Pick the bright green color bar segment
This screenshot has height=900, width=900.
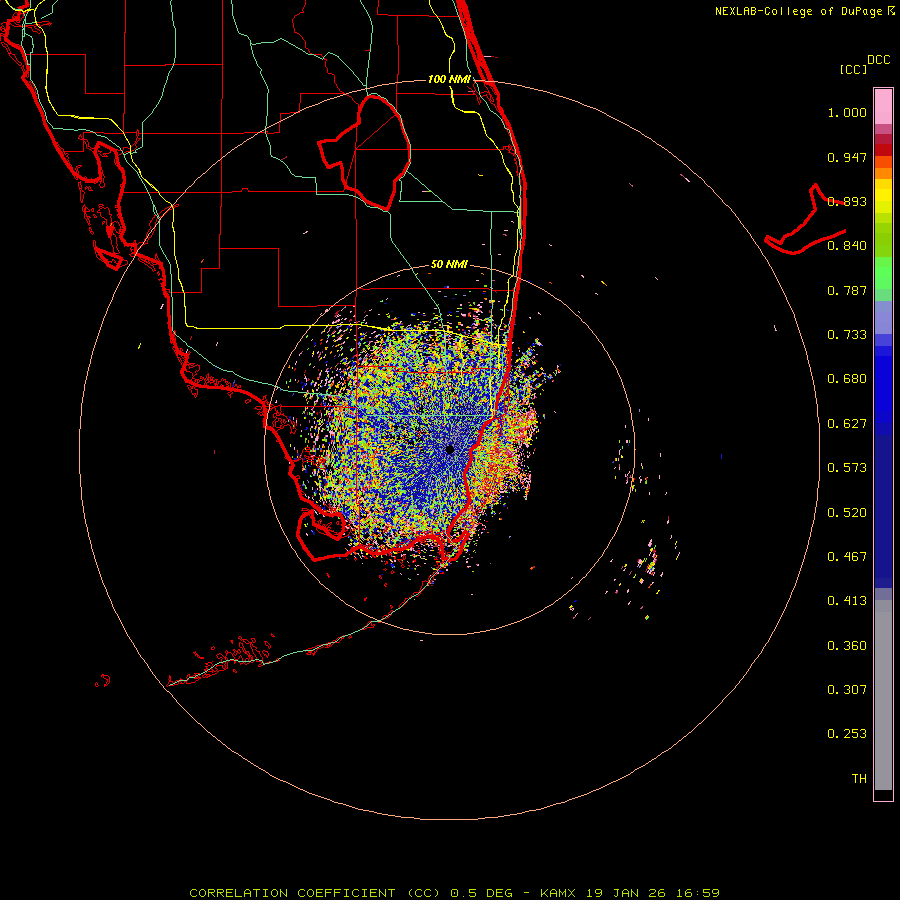[x=883, y=273]
